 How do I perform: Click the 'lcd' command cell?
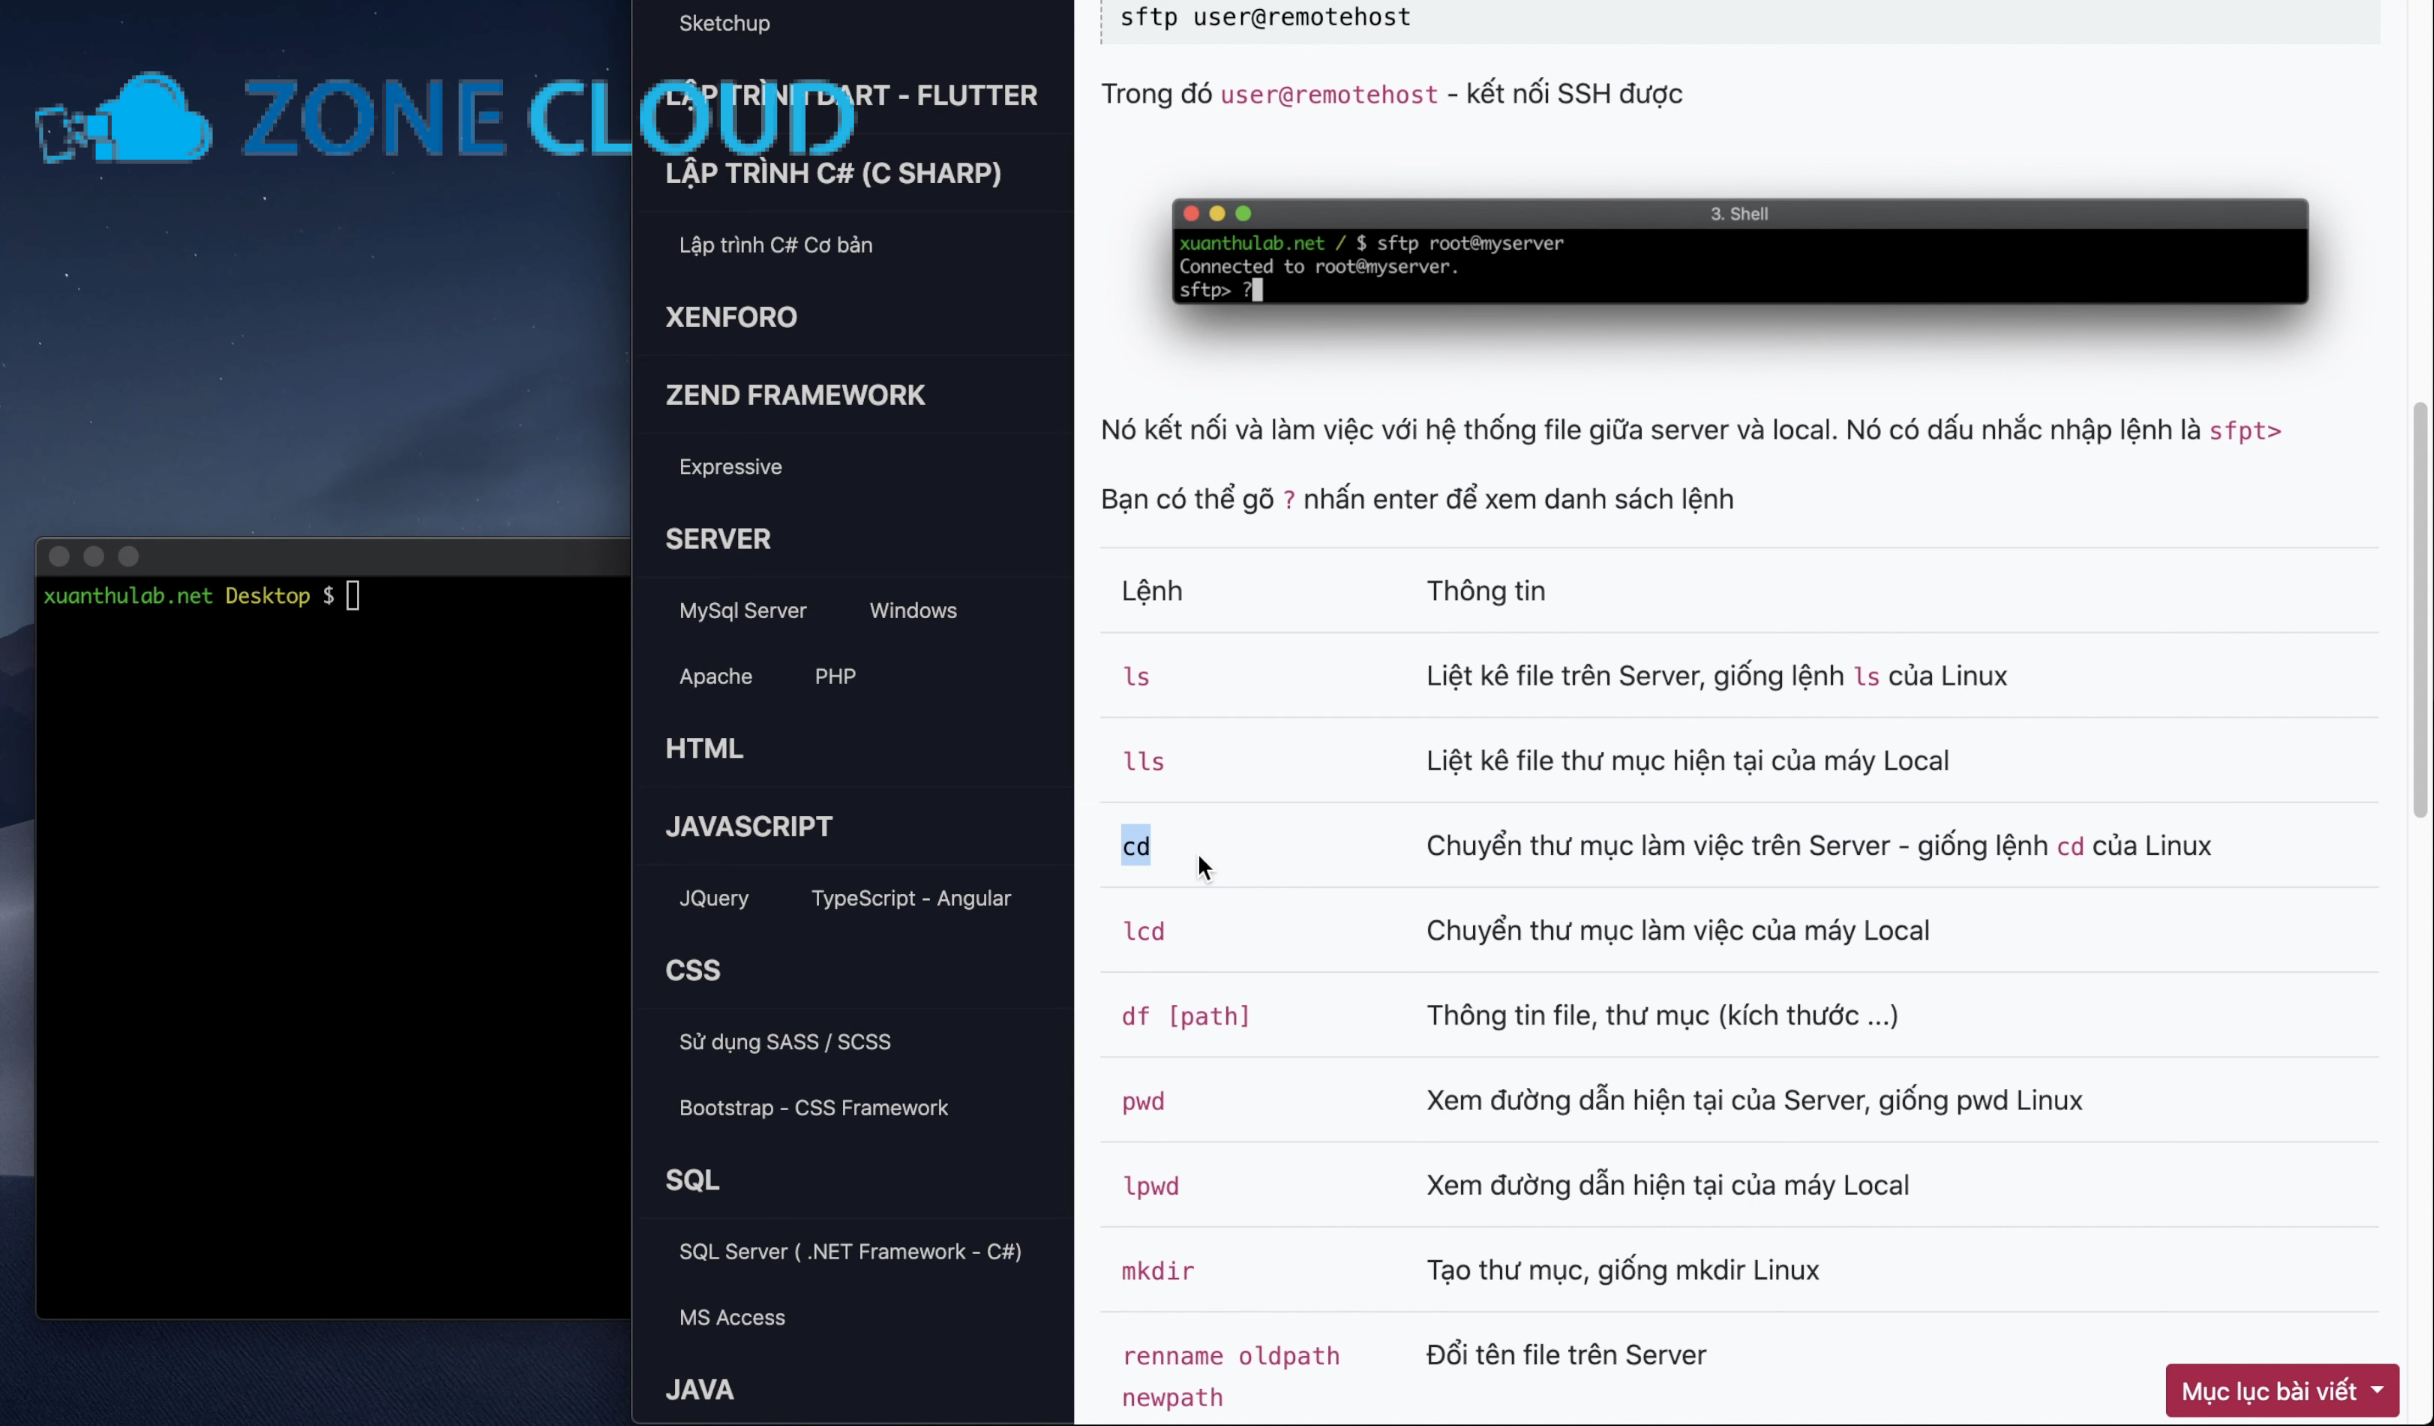pyautogui.click(x=1142, y=932)
